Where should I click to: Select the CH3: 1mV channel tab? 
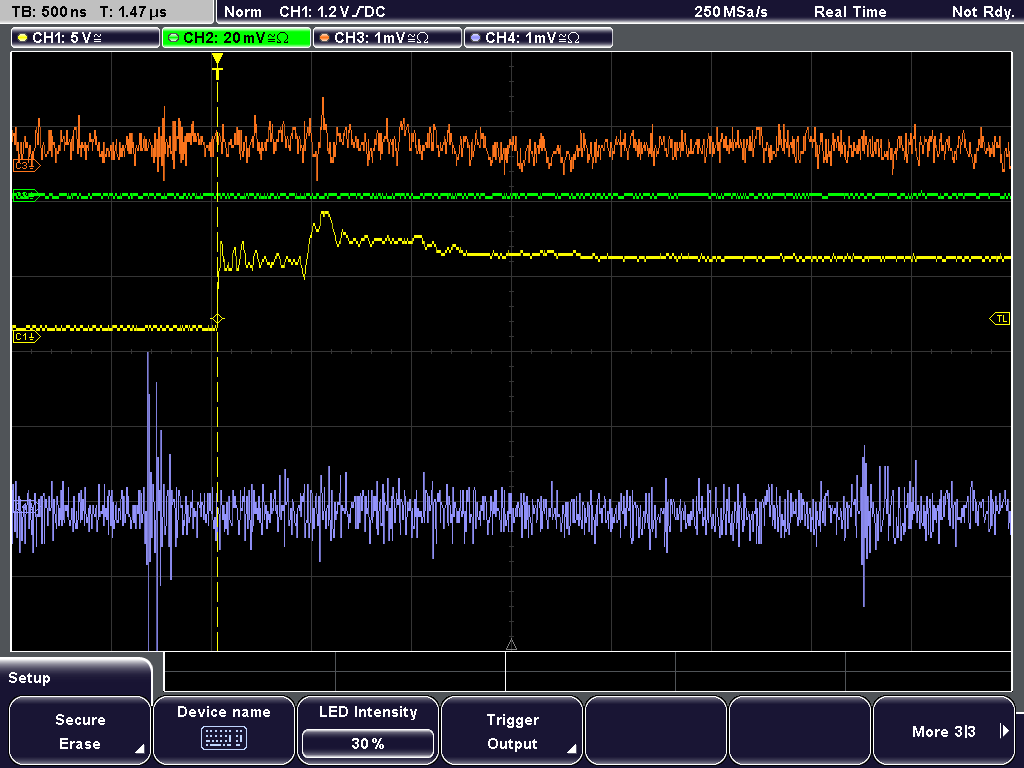[x=387, y=38]
